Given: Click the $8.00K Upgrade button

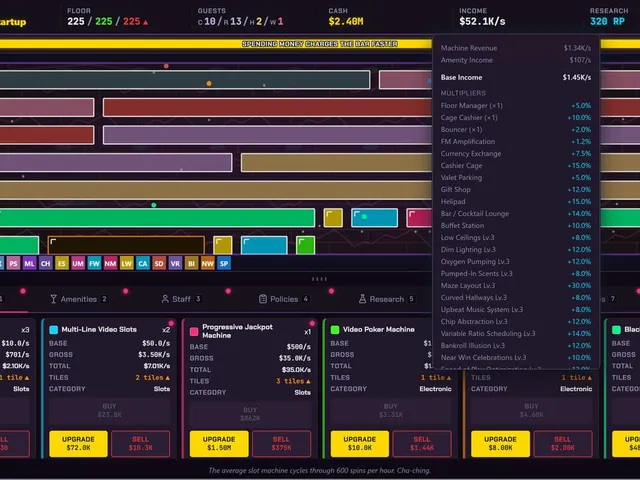Looking at the screenshot, I should 500,443.
